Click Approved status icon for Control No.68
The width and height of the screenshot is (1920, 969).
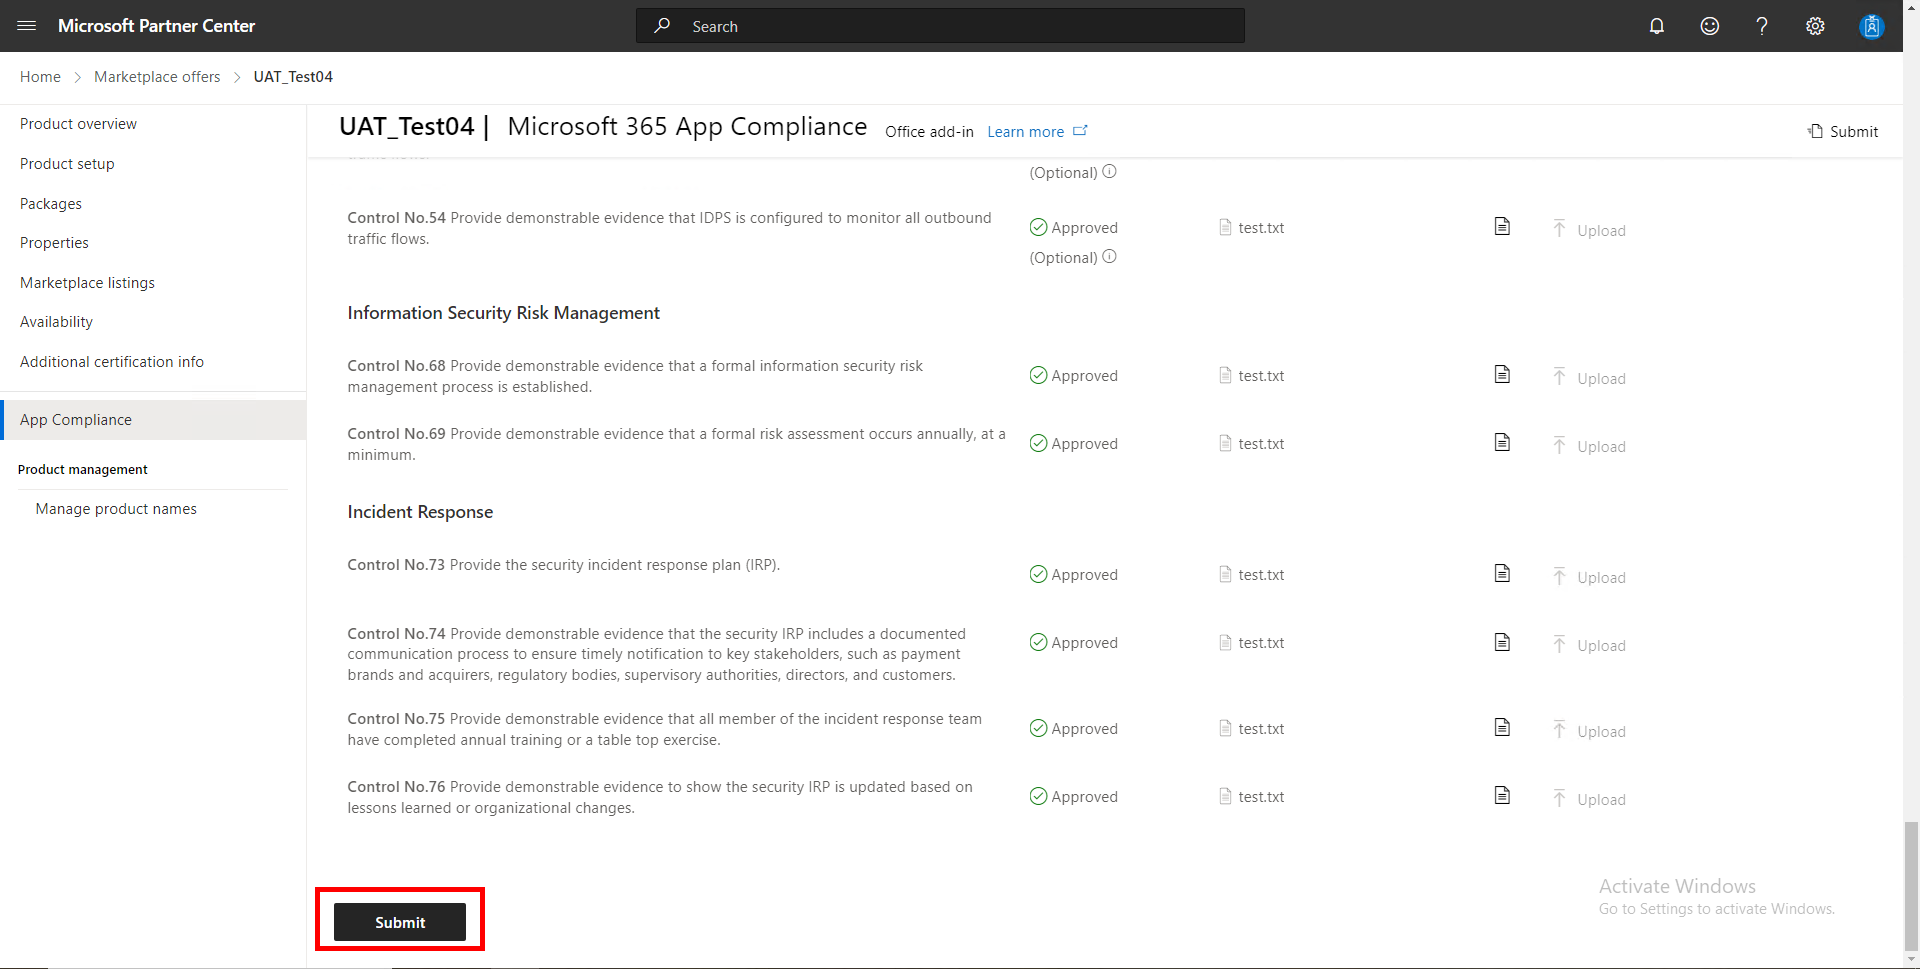pos(1038,375)
